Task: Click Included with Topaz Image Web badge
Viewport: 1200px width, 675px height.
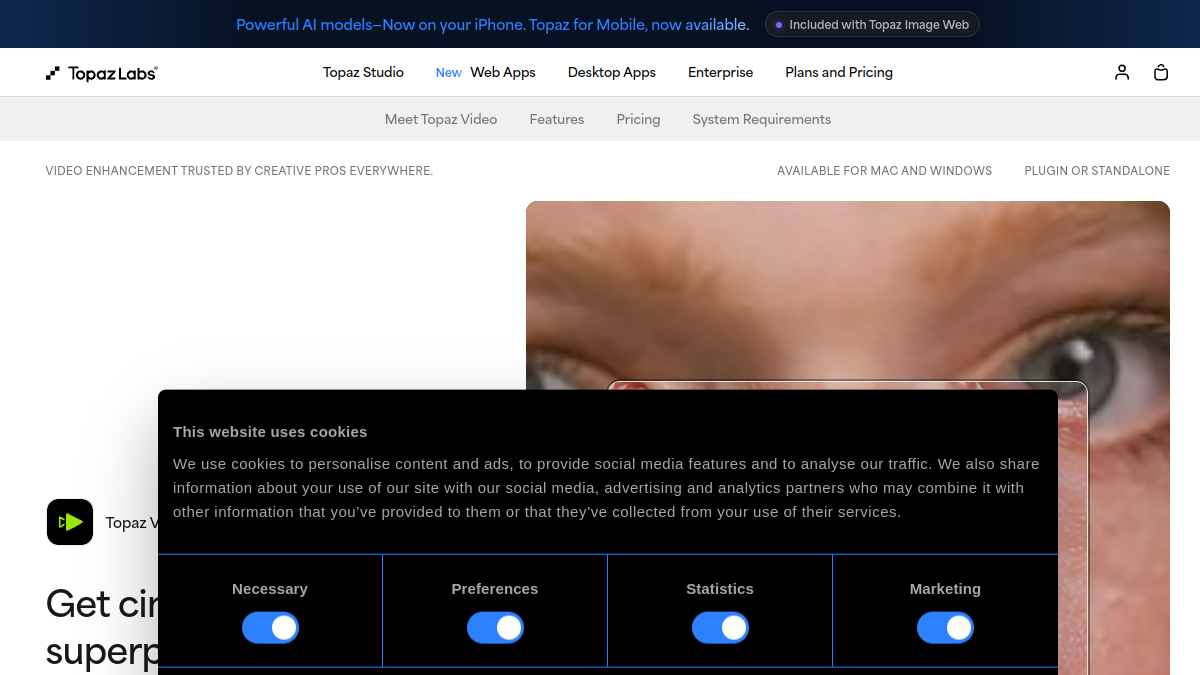Action: [x=872, y=24]
